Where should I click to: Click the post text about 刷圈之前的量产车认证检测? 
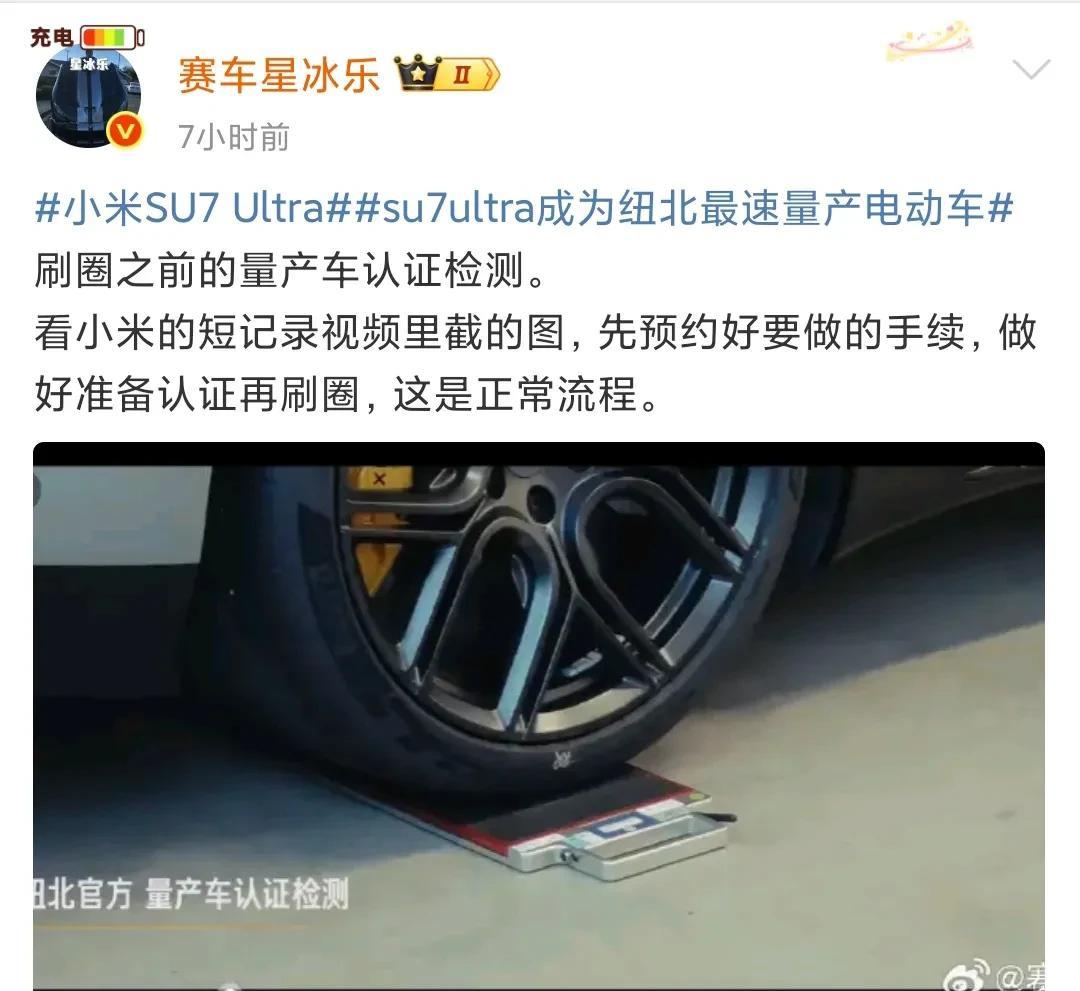(x=290, y=270)
